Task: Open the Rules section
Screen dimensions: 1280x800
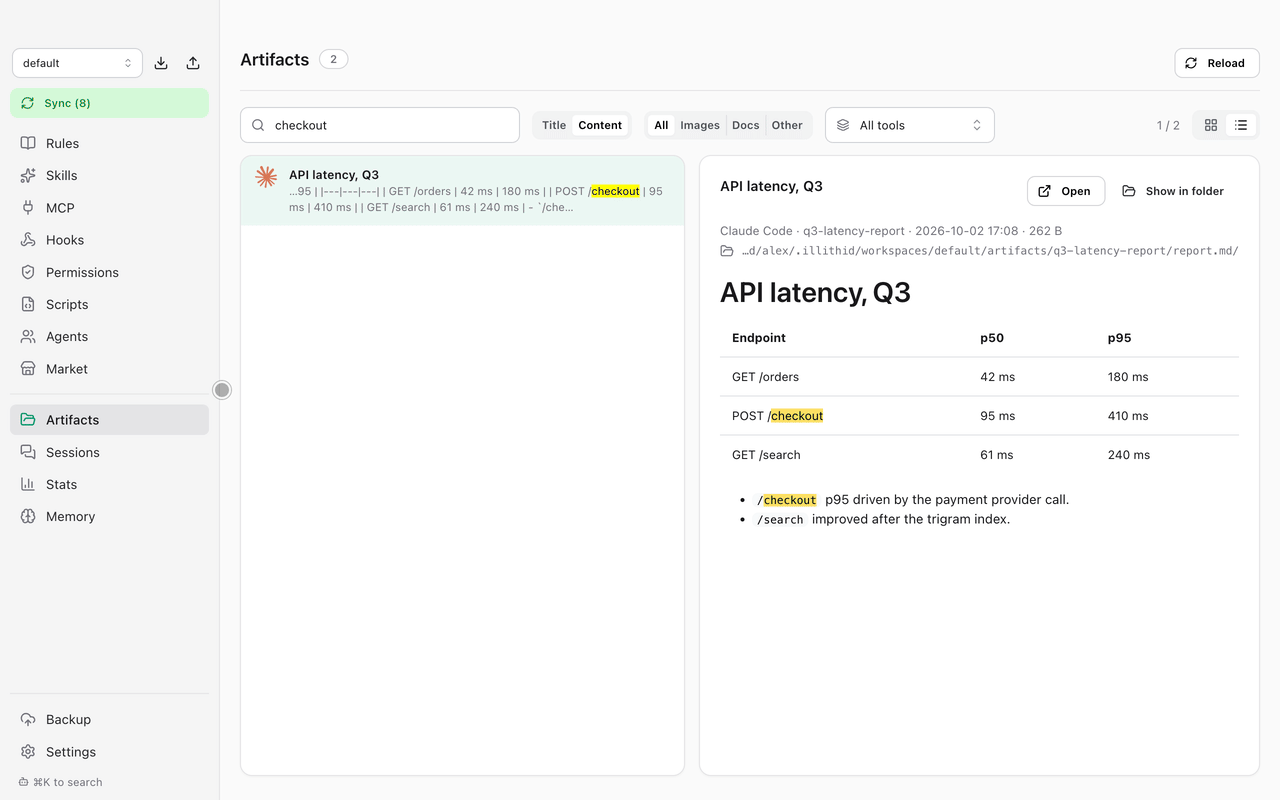Action: [x=109, y=143]
